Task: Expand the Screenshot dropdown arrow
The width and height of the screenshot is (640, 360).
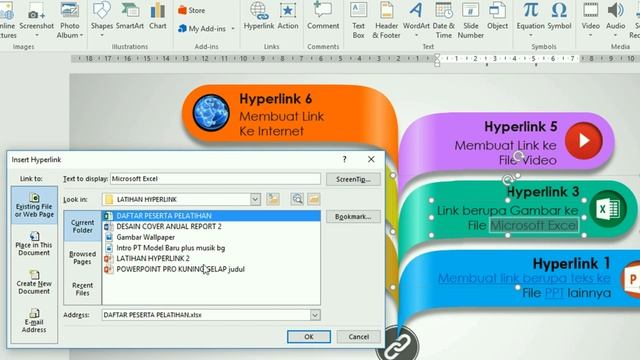Action: [x=37, y=36]
